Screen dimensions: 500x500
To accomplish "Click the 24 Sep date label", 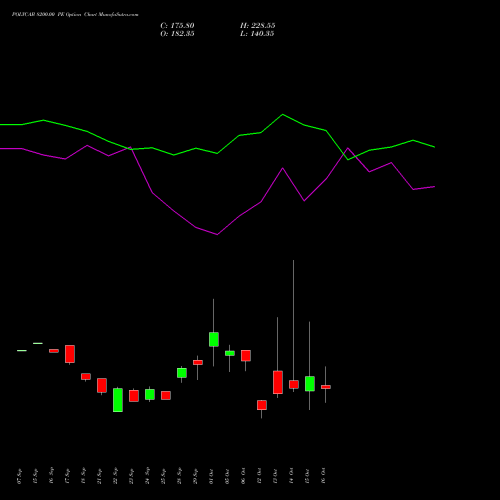I will click(x=147, y=476).
